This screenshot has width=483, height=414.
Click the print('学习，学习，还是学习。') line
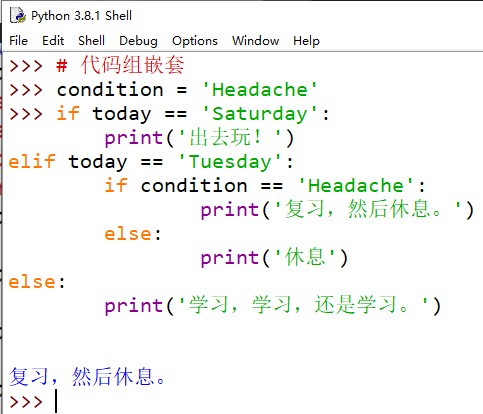[x=273, y=305]
